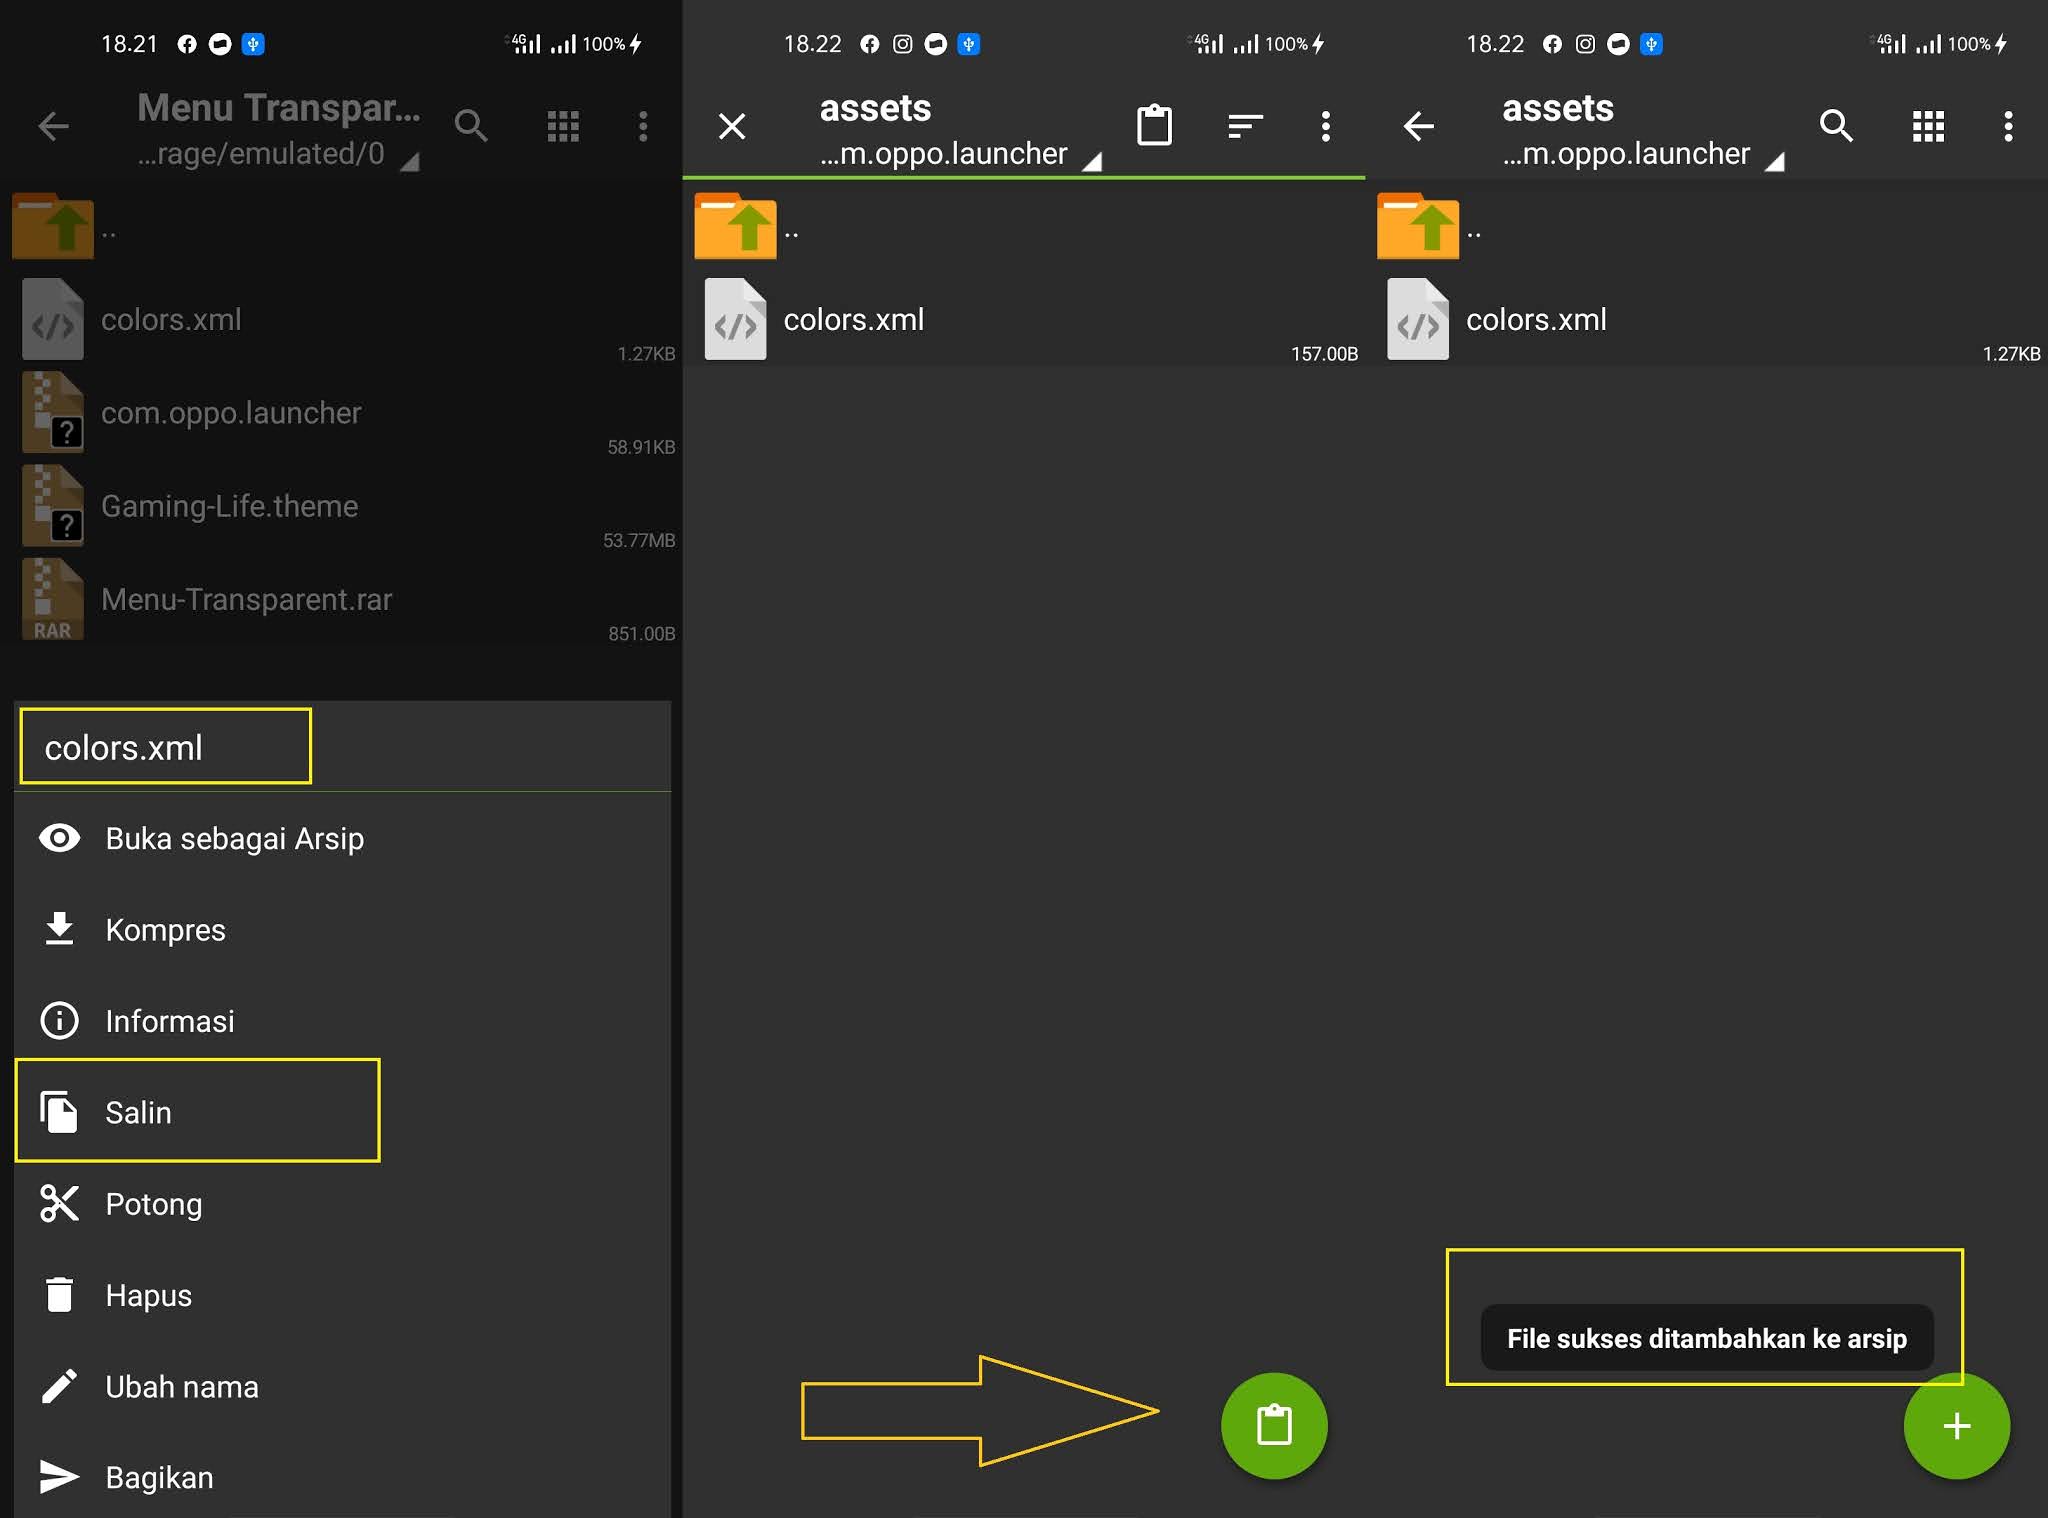Viewport: 2048px width, 1518px height.
Task: Open the sort options icon
Action: pos(1244,126)
